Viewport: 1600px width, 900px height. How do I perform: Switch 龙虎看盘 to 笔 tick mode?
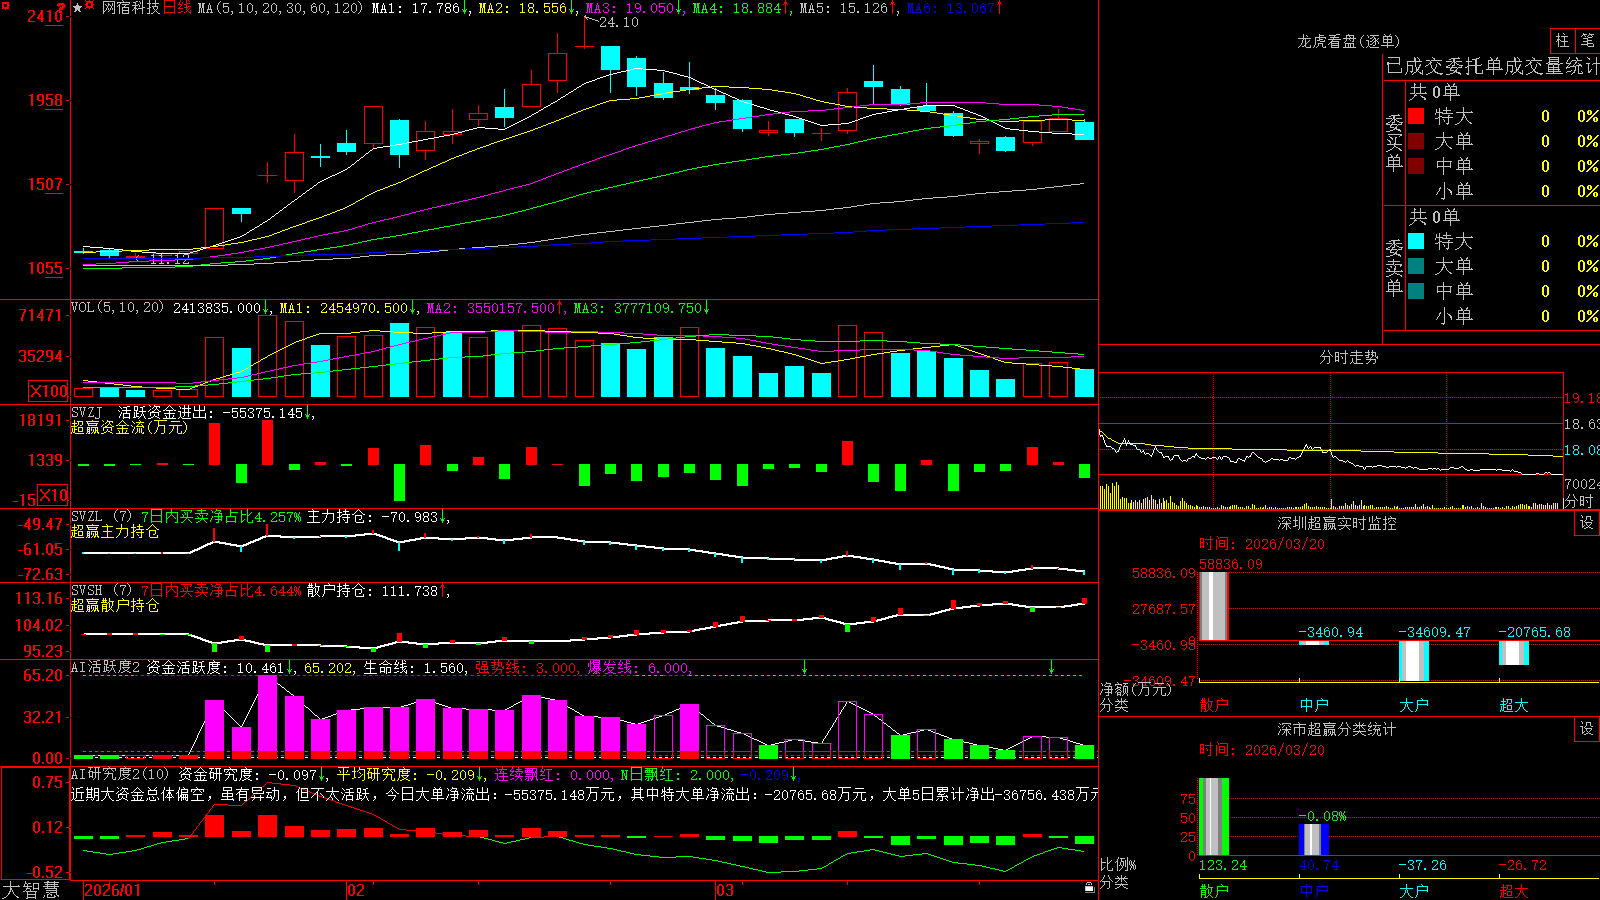[x=1587, y=40]
